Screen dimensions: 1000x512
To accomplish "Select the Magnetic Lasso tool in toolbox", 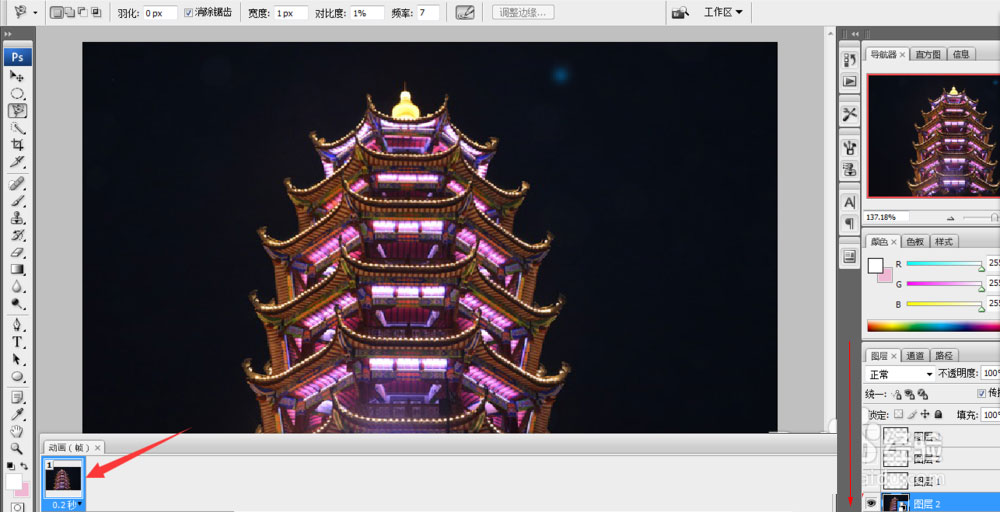I will (17, 110).
